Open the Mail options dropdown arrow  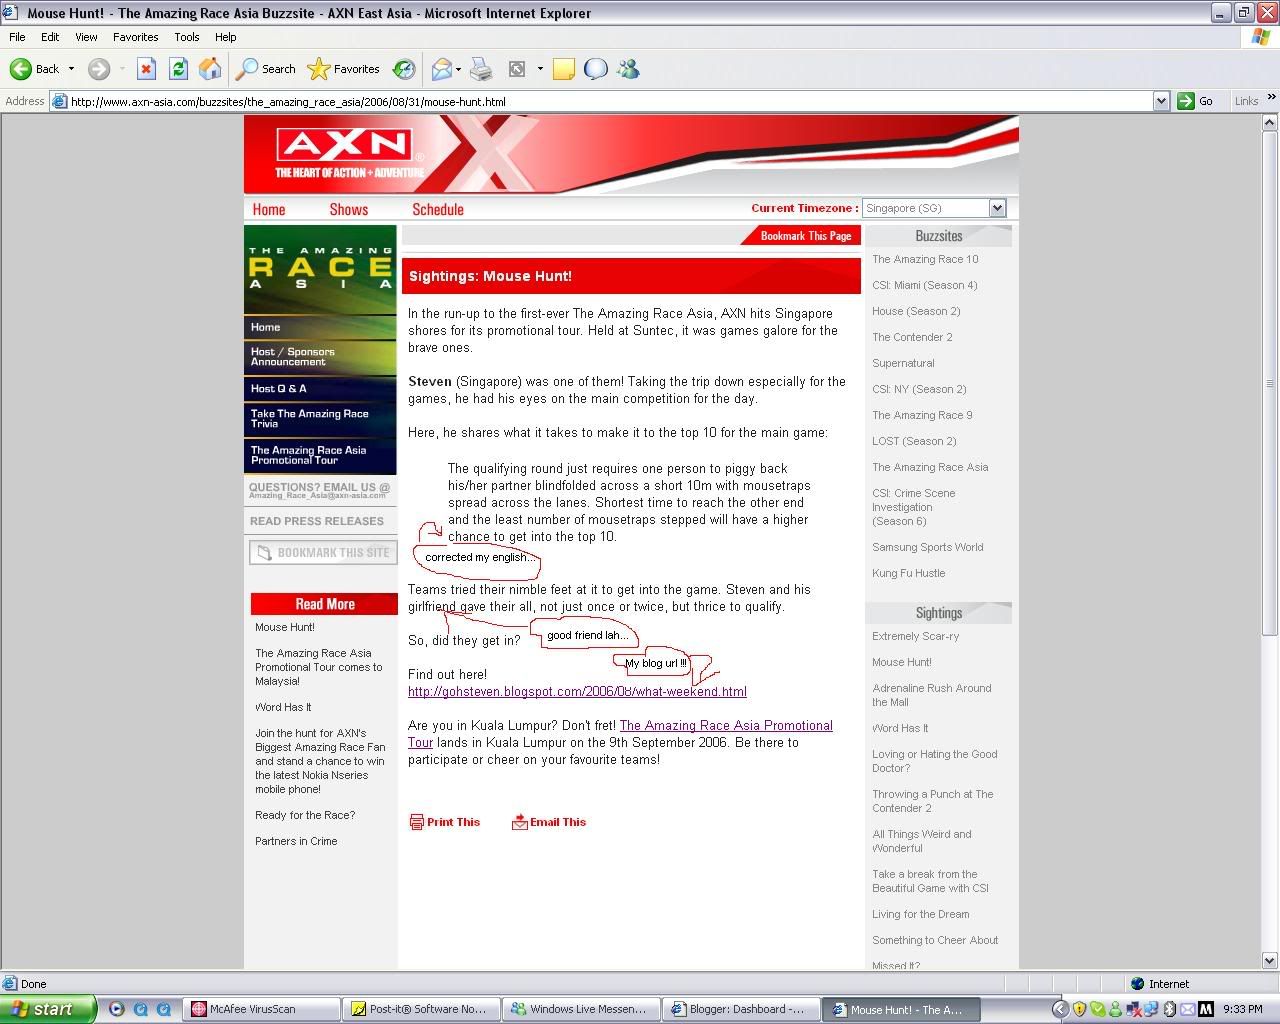pos(458,69)
